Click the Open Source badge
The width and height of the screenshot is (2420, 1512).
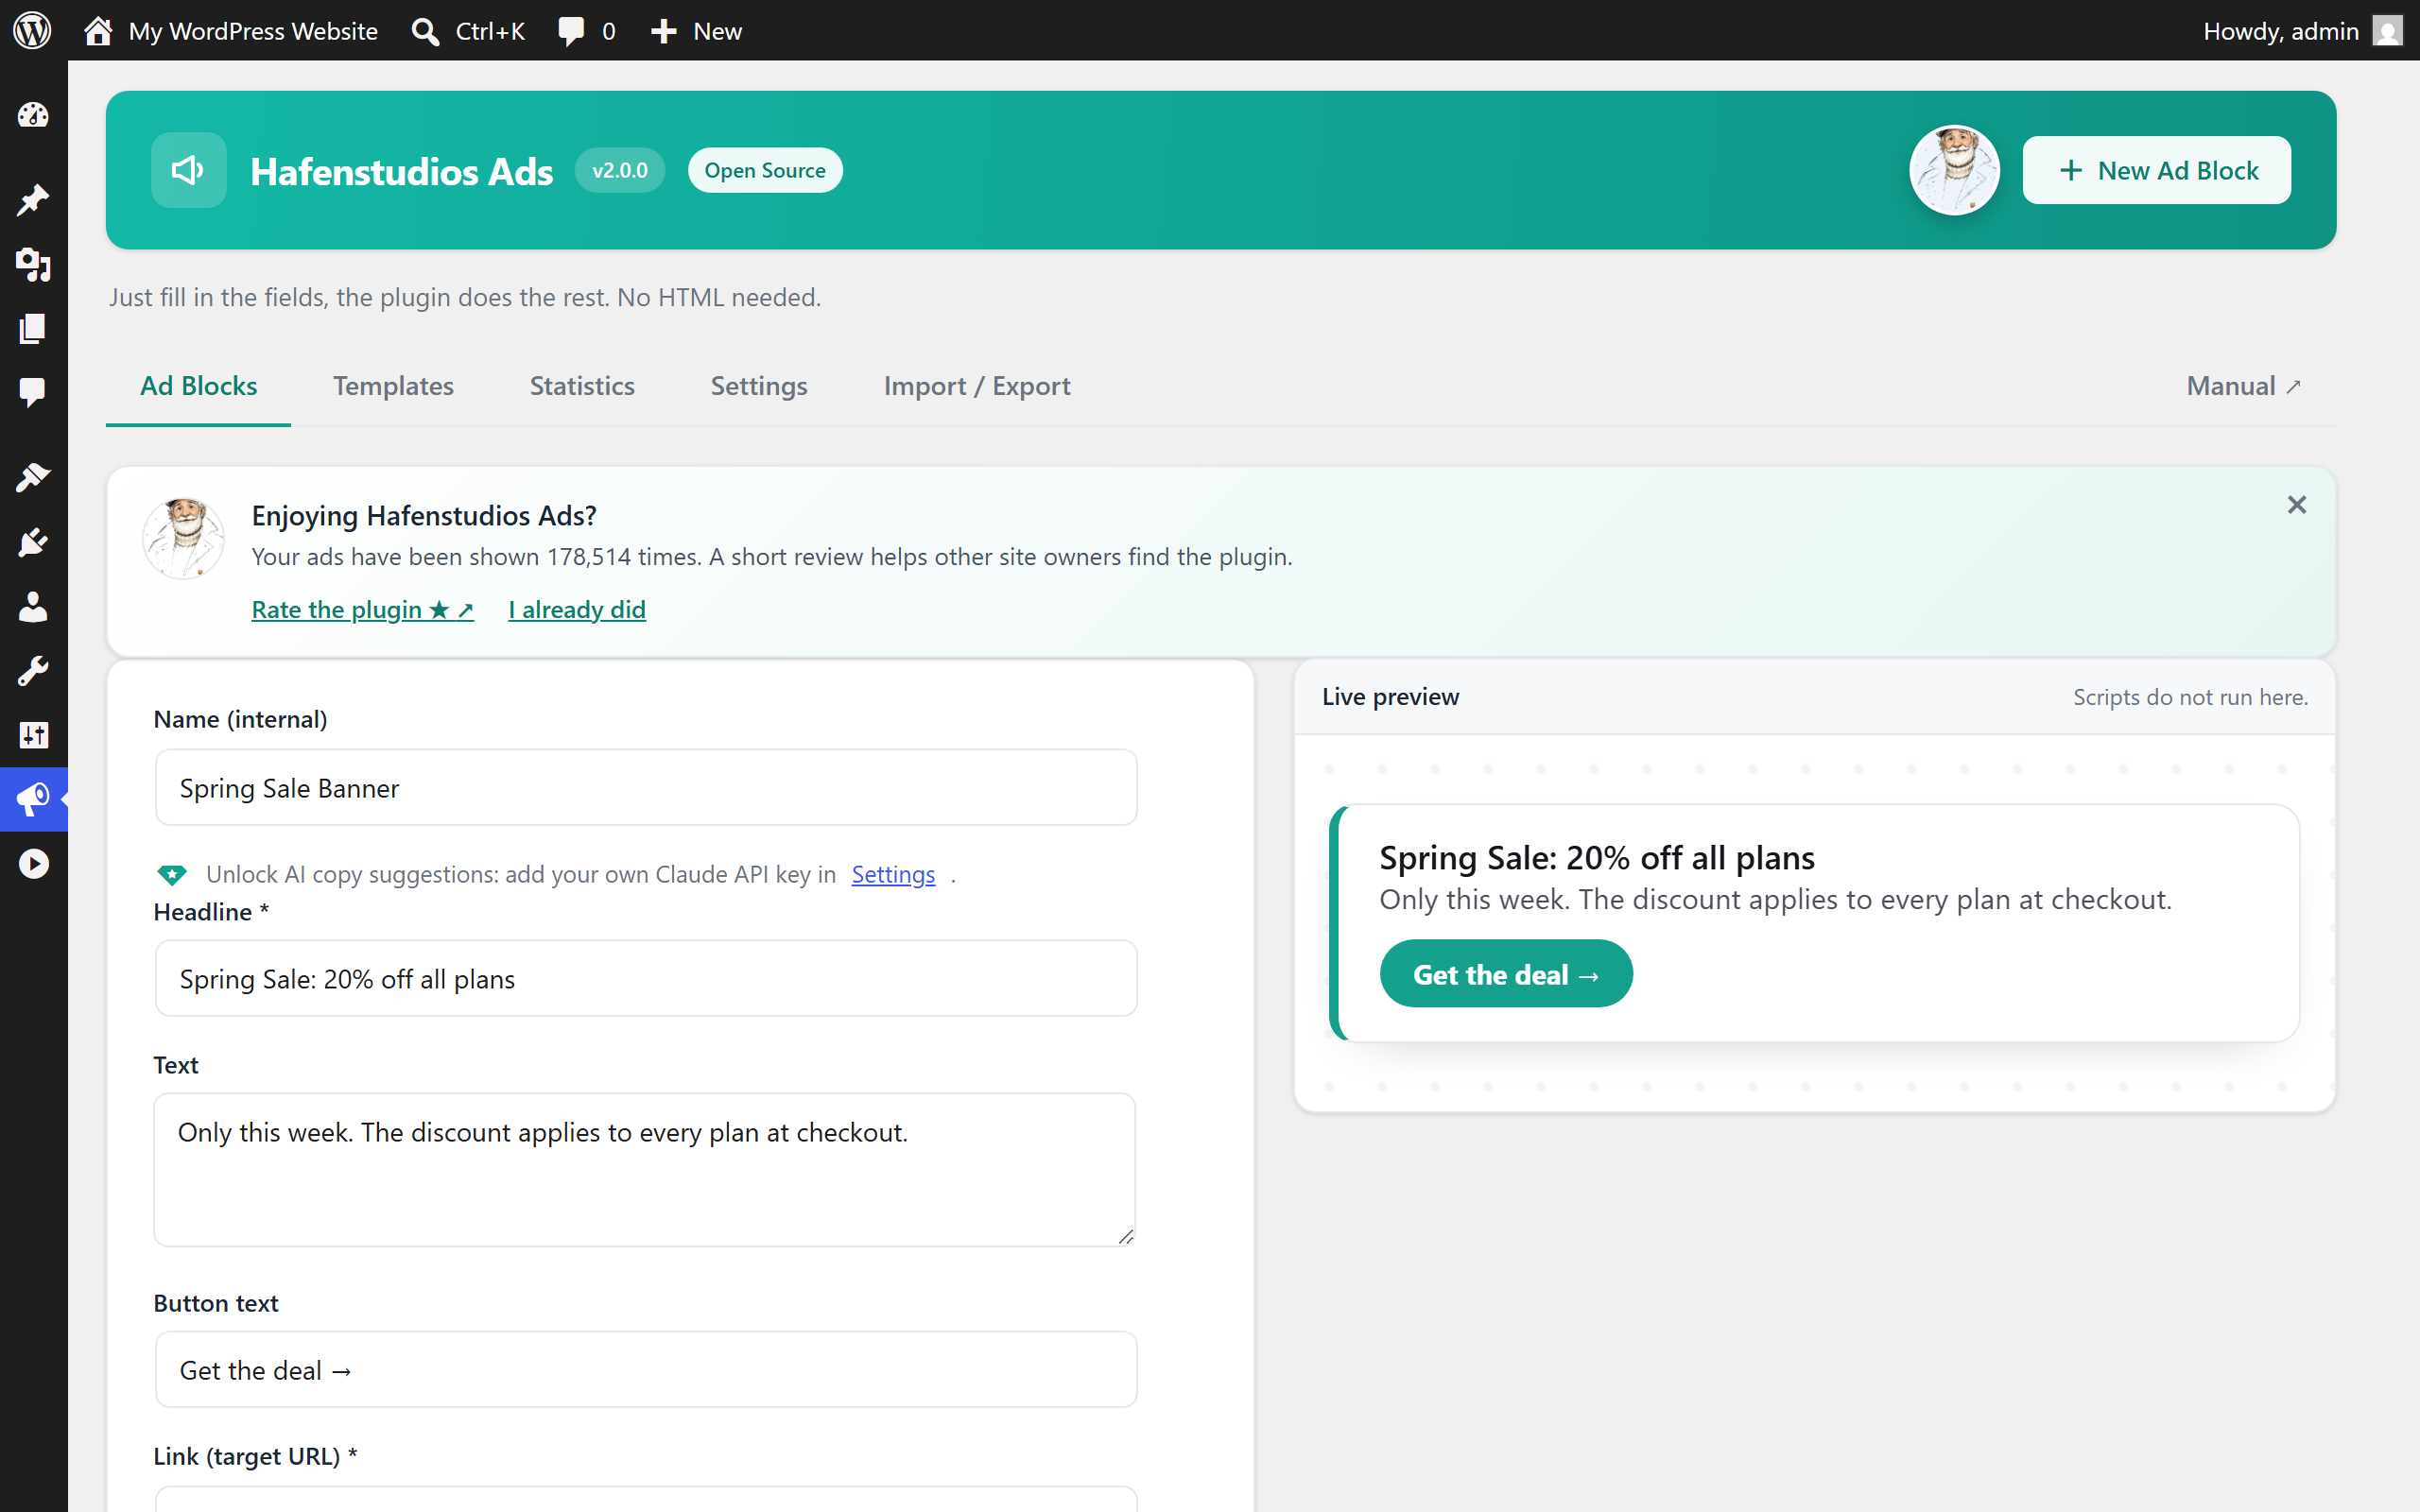point(764,170)
